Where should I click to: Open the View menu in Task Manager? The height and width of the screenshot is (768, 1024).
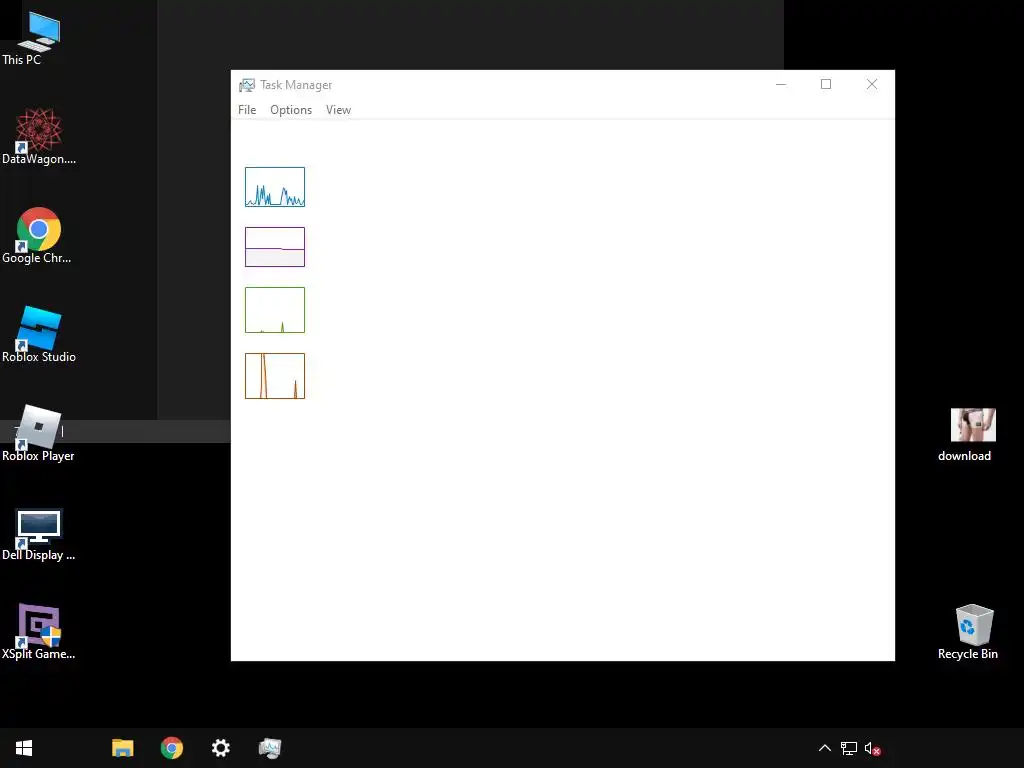(338, 110)
